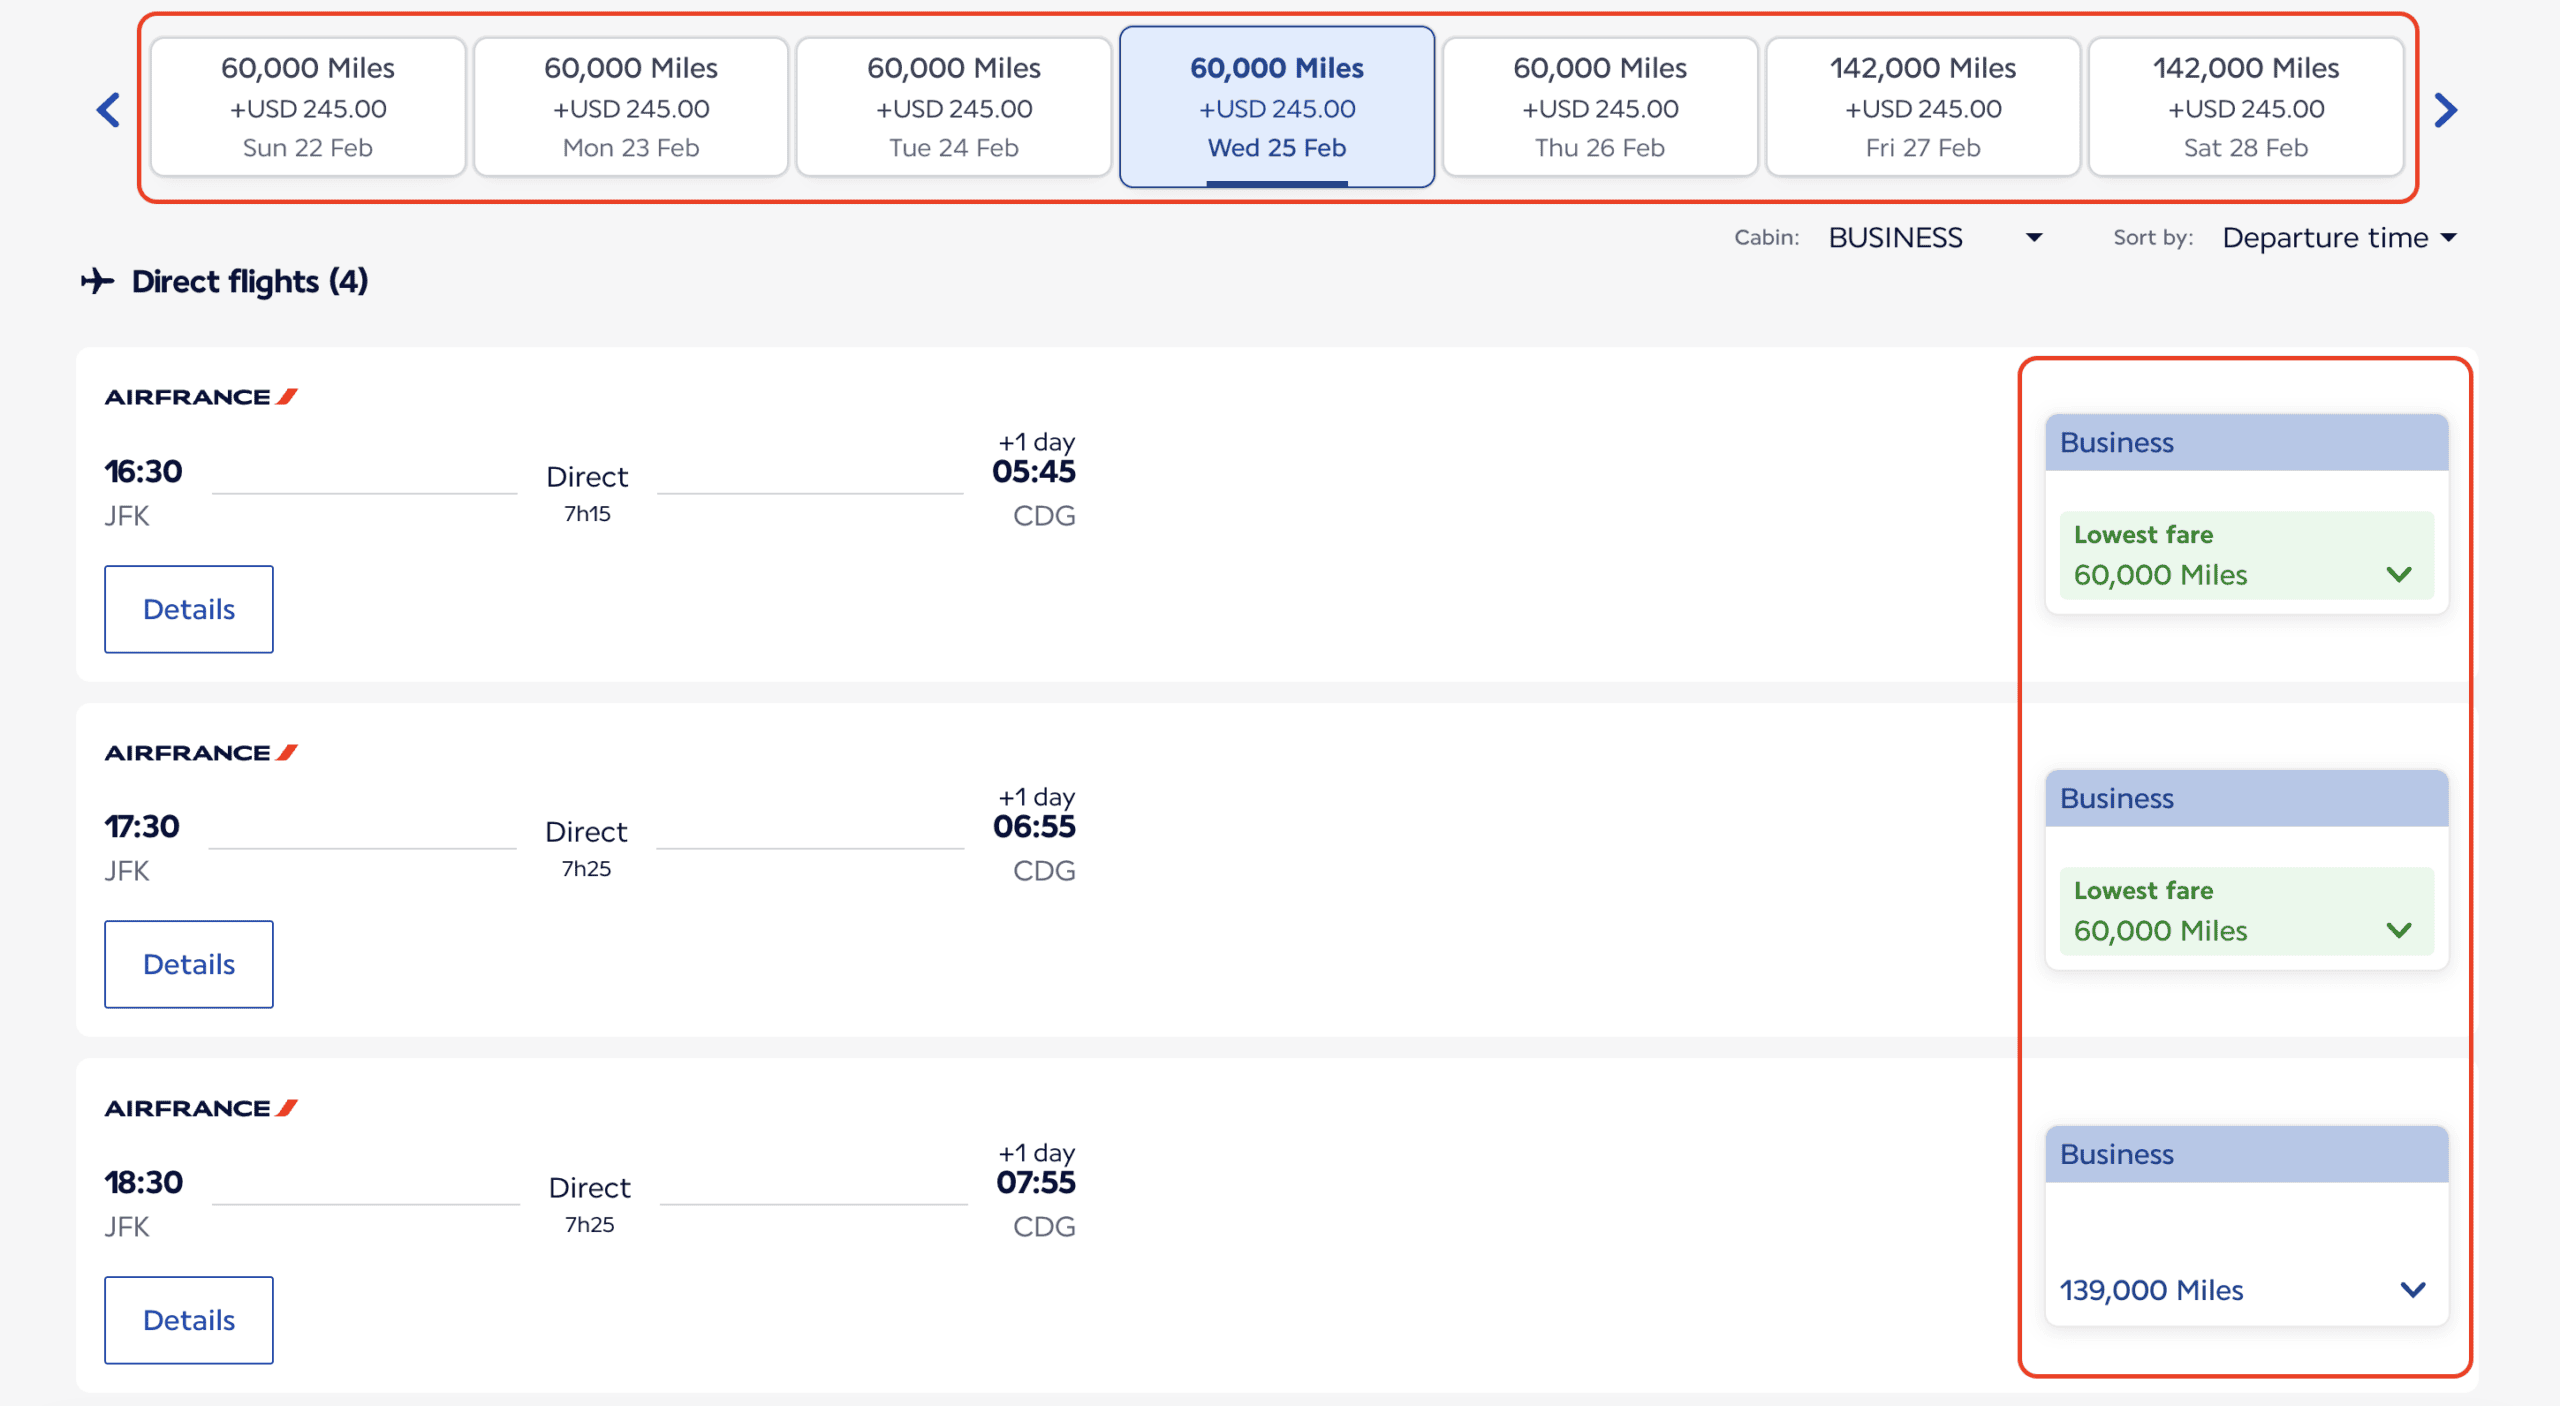
Task: Select the Thu 26 Feb date card
Action: [x=1600, y=106]
